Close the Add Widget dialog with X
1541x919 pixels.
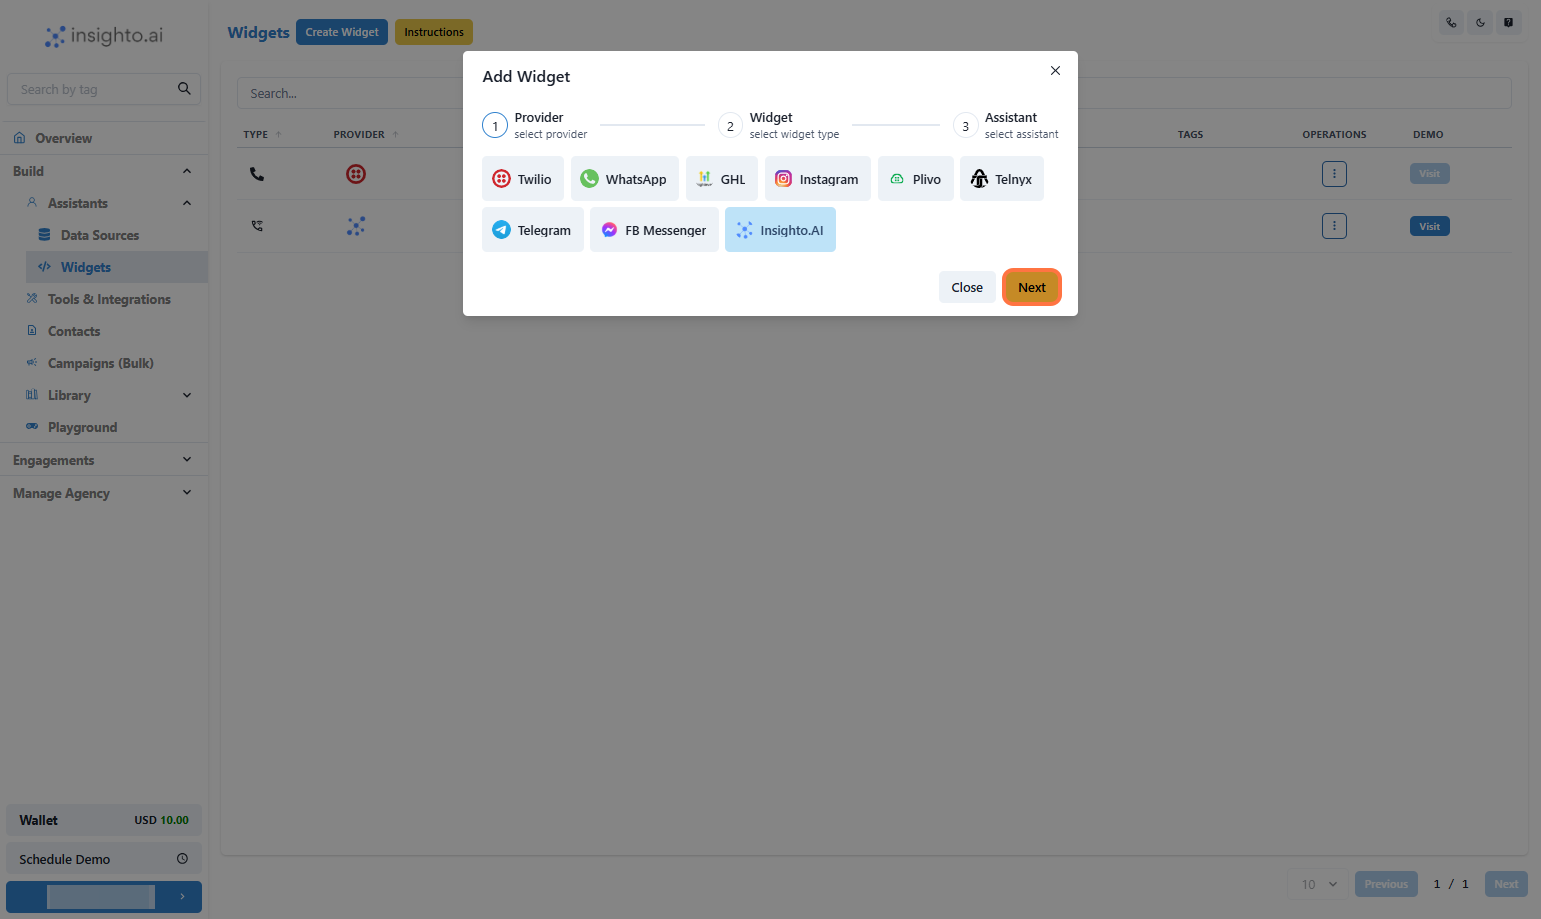point(1055,70)
